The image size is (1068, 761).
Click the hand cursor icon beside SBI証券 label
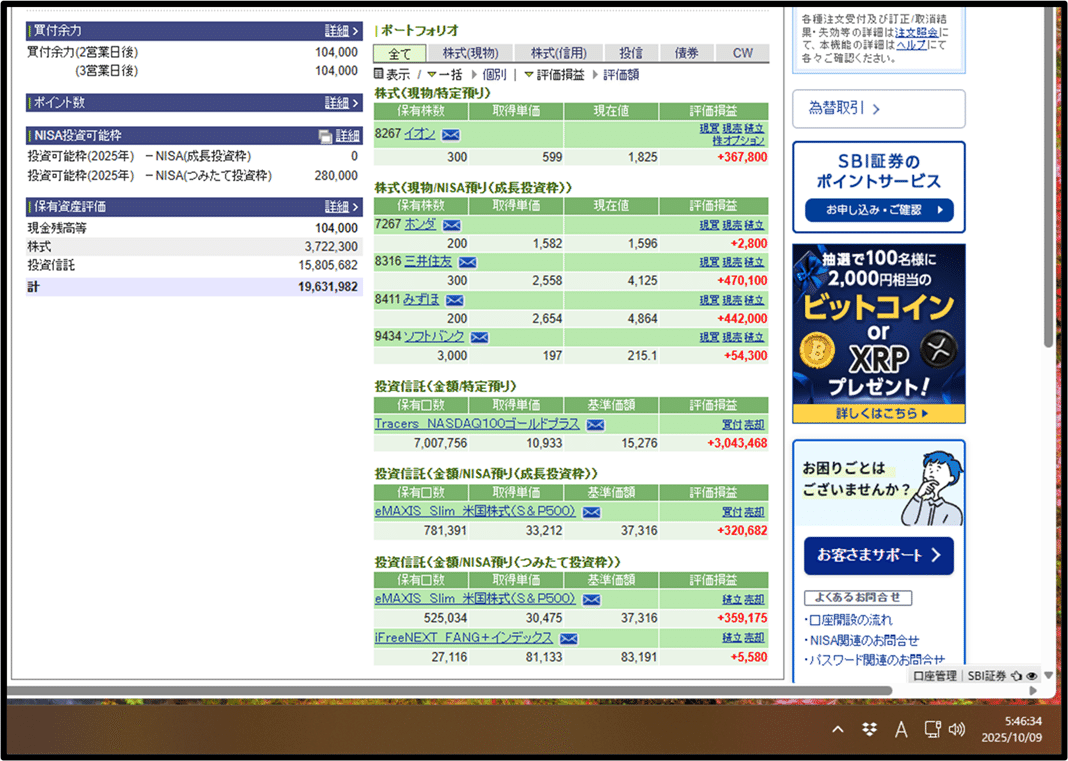pyautogui.click(x=1017, y=676)
